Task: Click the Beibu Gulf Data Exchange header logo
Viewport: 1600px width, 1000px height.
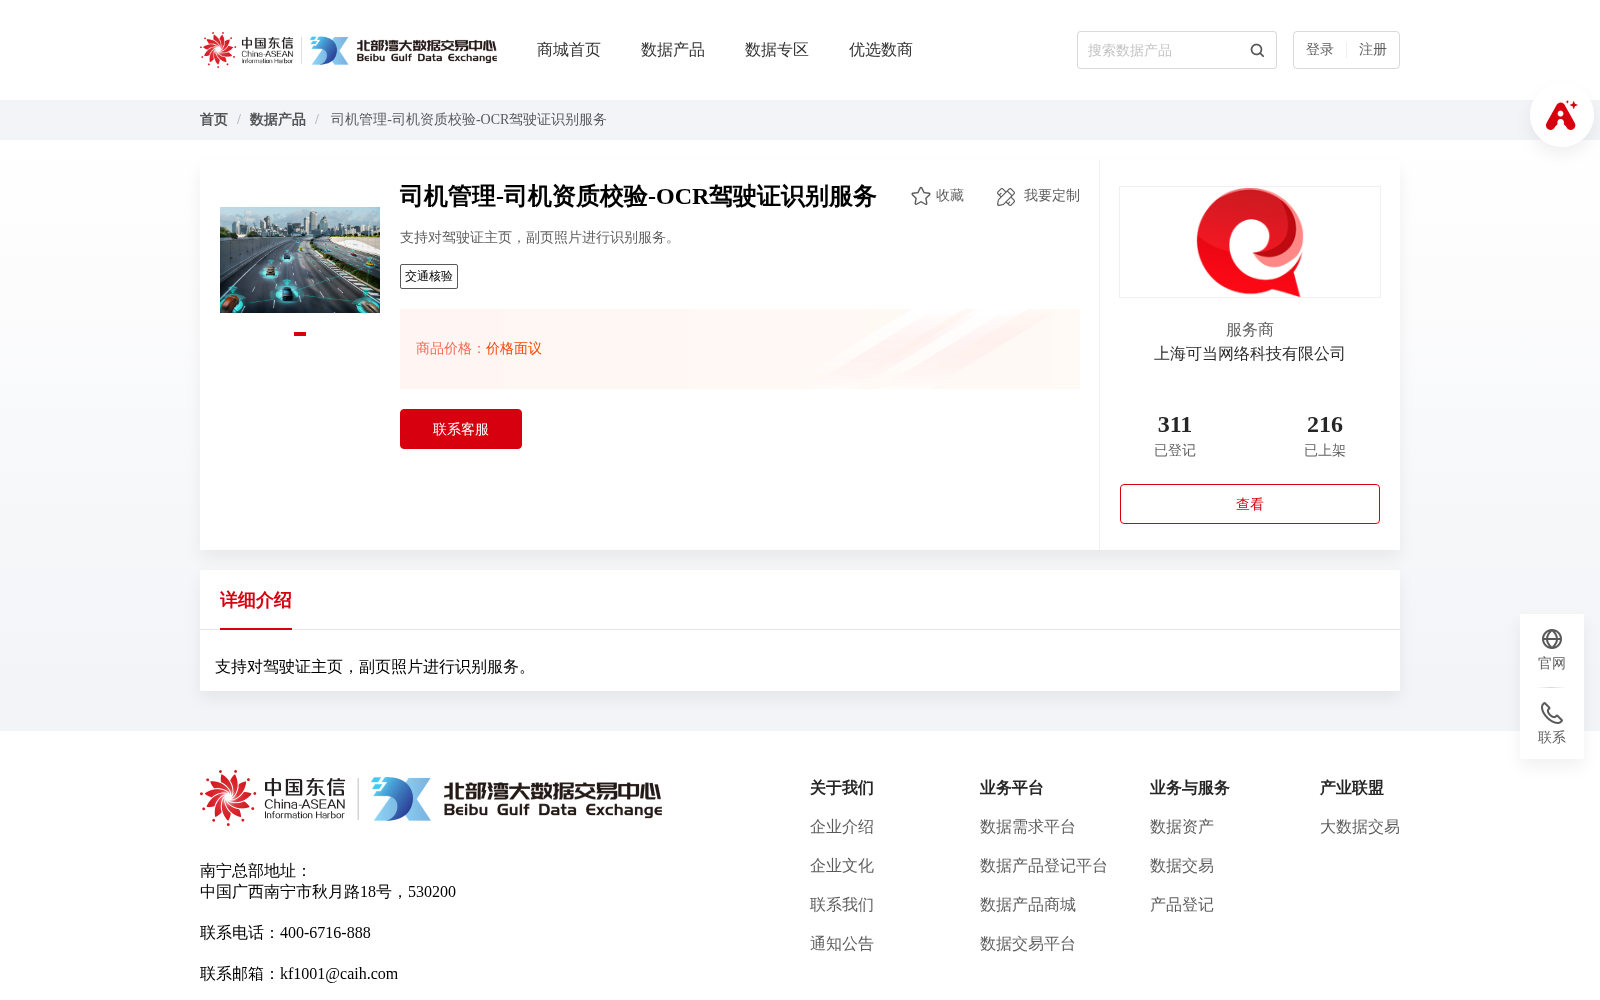Action: (403, 50)
